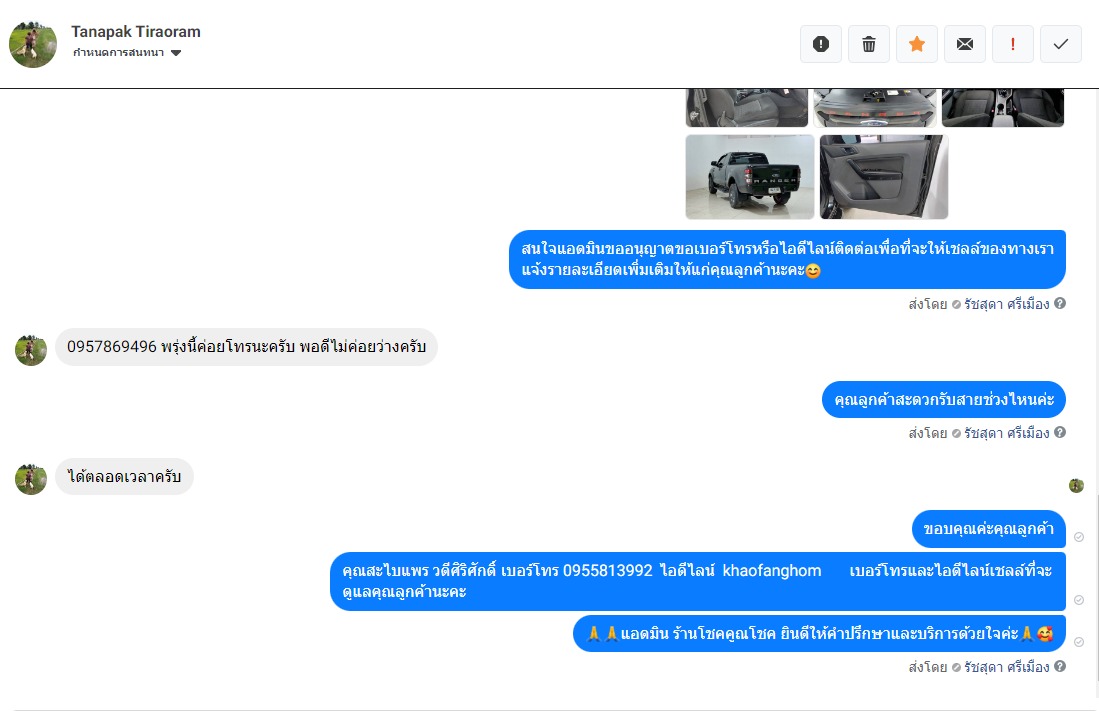
Task: Flag conversation with the red exclamation icon
Action: 1013,44
